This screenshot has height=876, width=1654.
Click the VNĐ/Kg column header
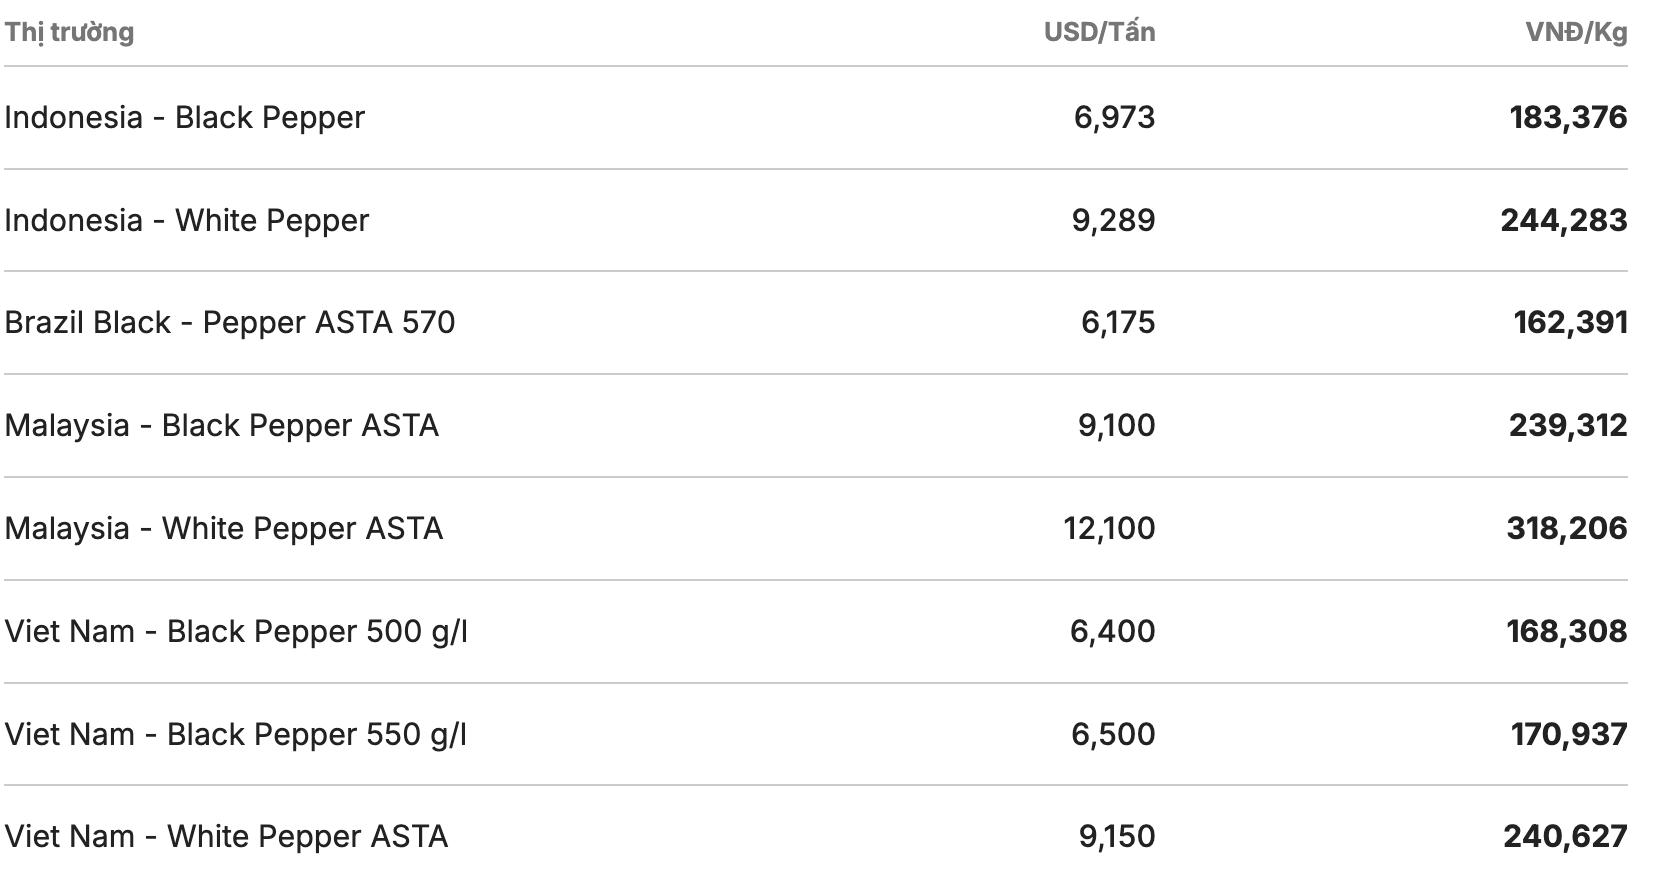1576,32
